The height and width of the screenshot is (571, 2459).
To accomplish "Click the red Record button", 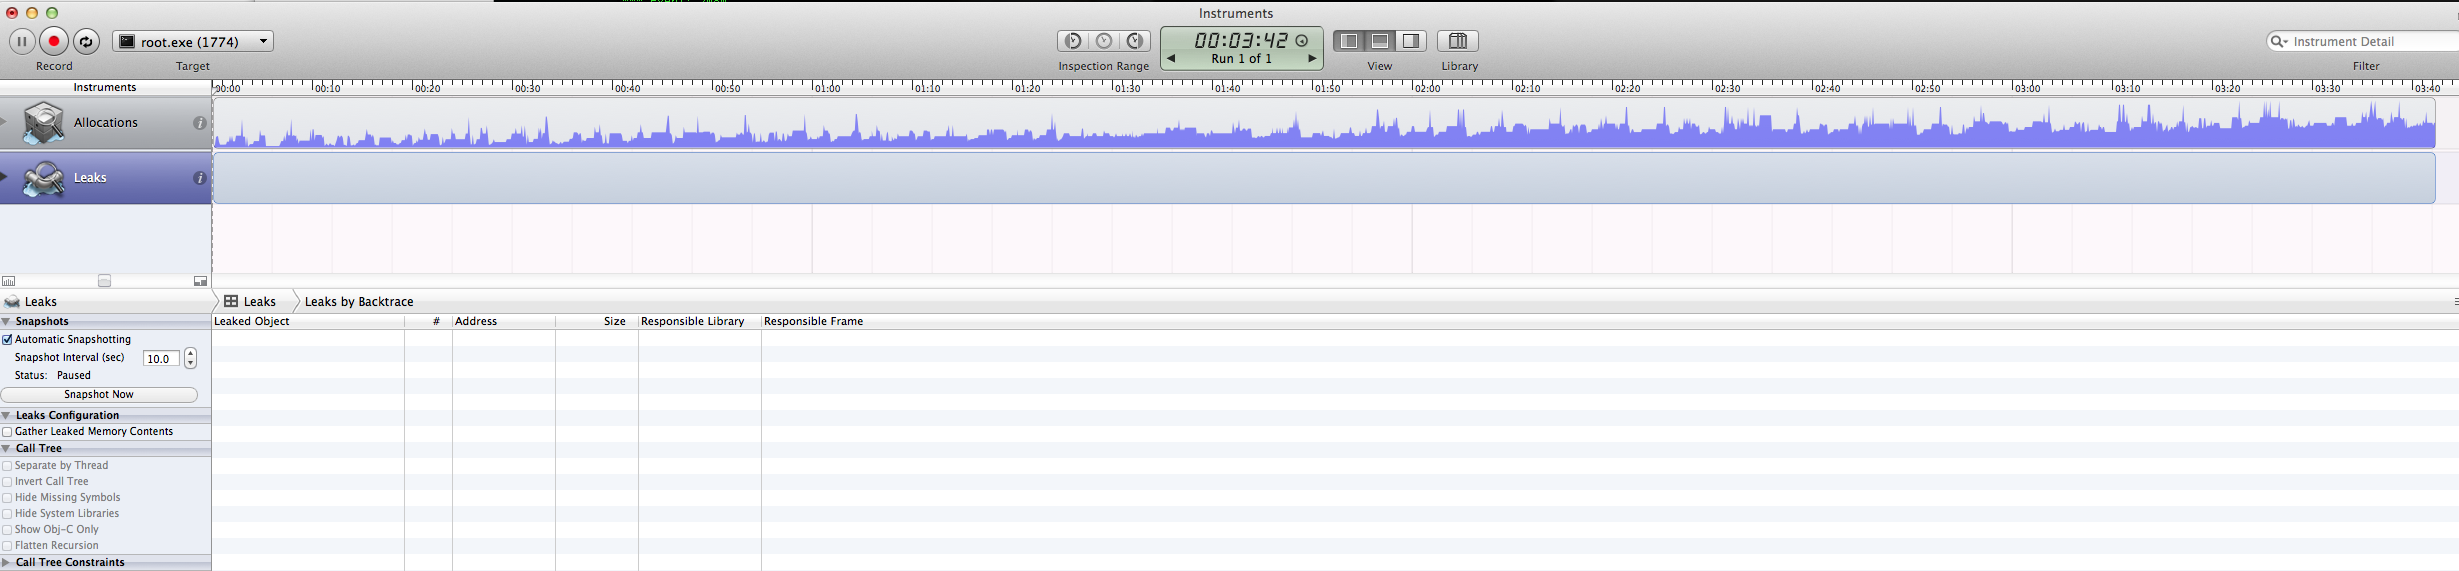I will tap(54, 42).
